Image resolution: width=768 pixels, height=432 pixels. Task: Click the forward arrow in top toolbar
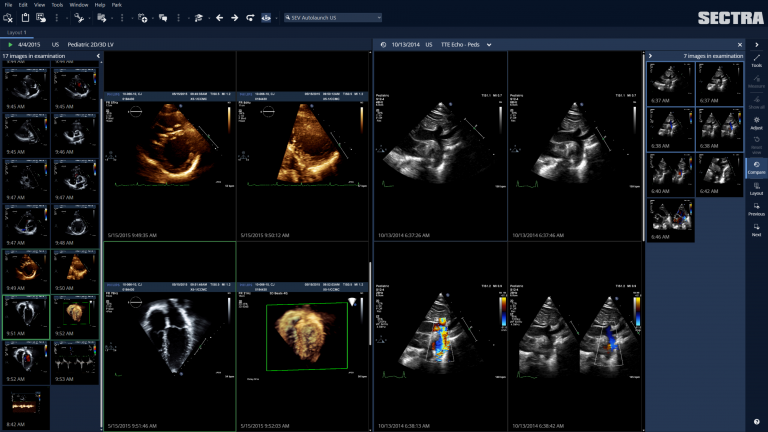234,18
